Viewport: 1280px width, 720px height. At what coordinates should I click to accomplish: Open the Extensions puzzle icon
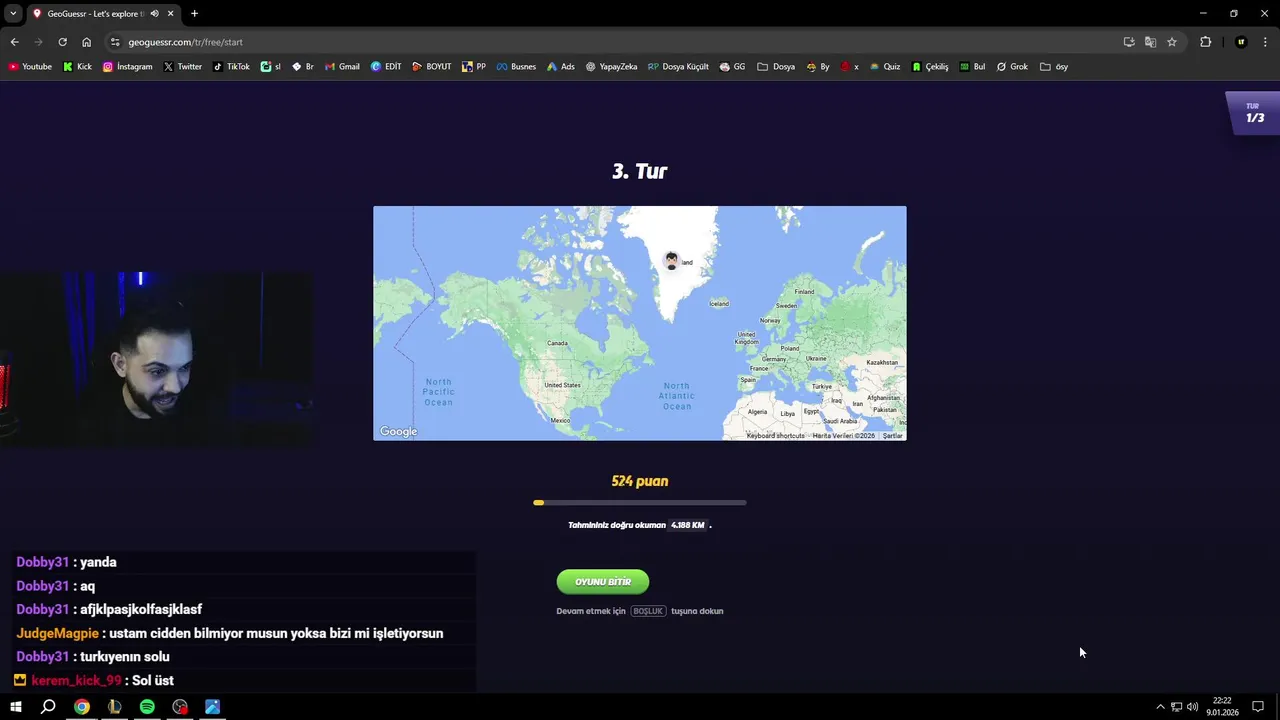(x=1205, y=42)
